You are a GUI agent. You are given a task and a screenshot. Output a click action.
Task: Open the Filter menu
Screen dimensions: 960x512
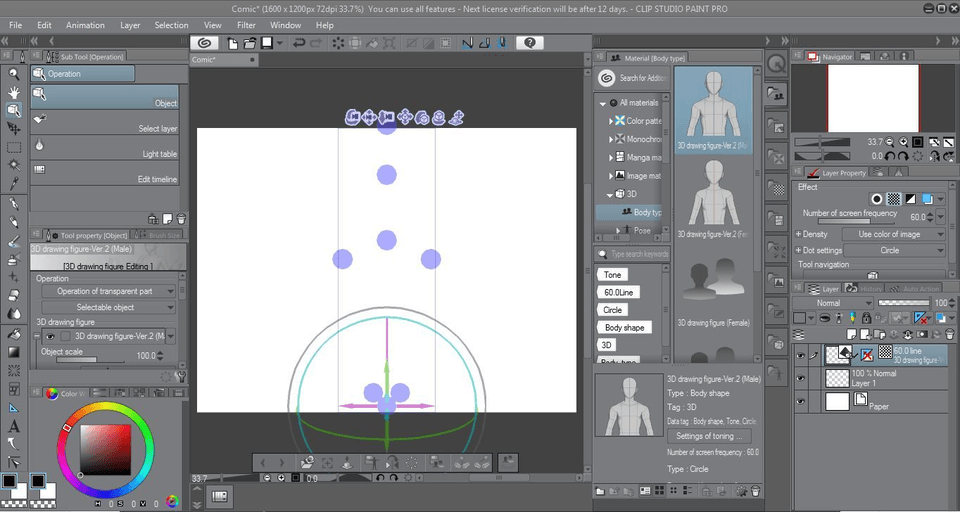click(246, 25)
